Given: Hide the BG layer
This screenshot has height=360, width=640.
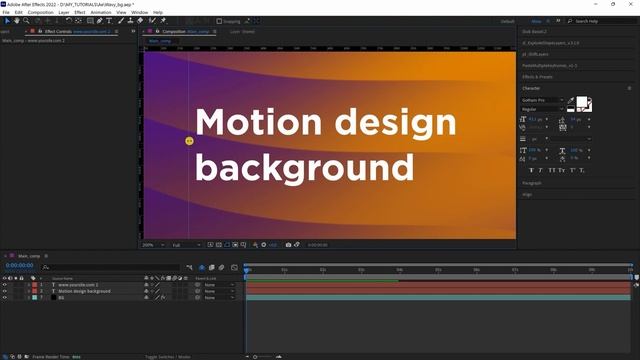Looking at the screenshot, I should [x=4, y=298].
